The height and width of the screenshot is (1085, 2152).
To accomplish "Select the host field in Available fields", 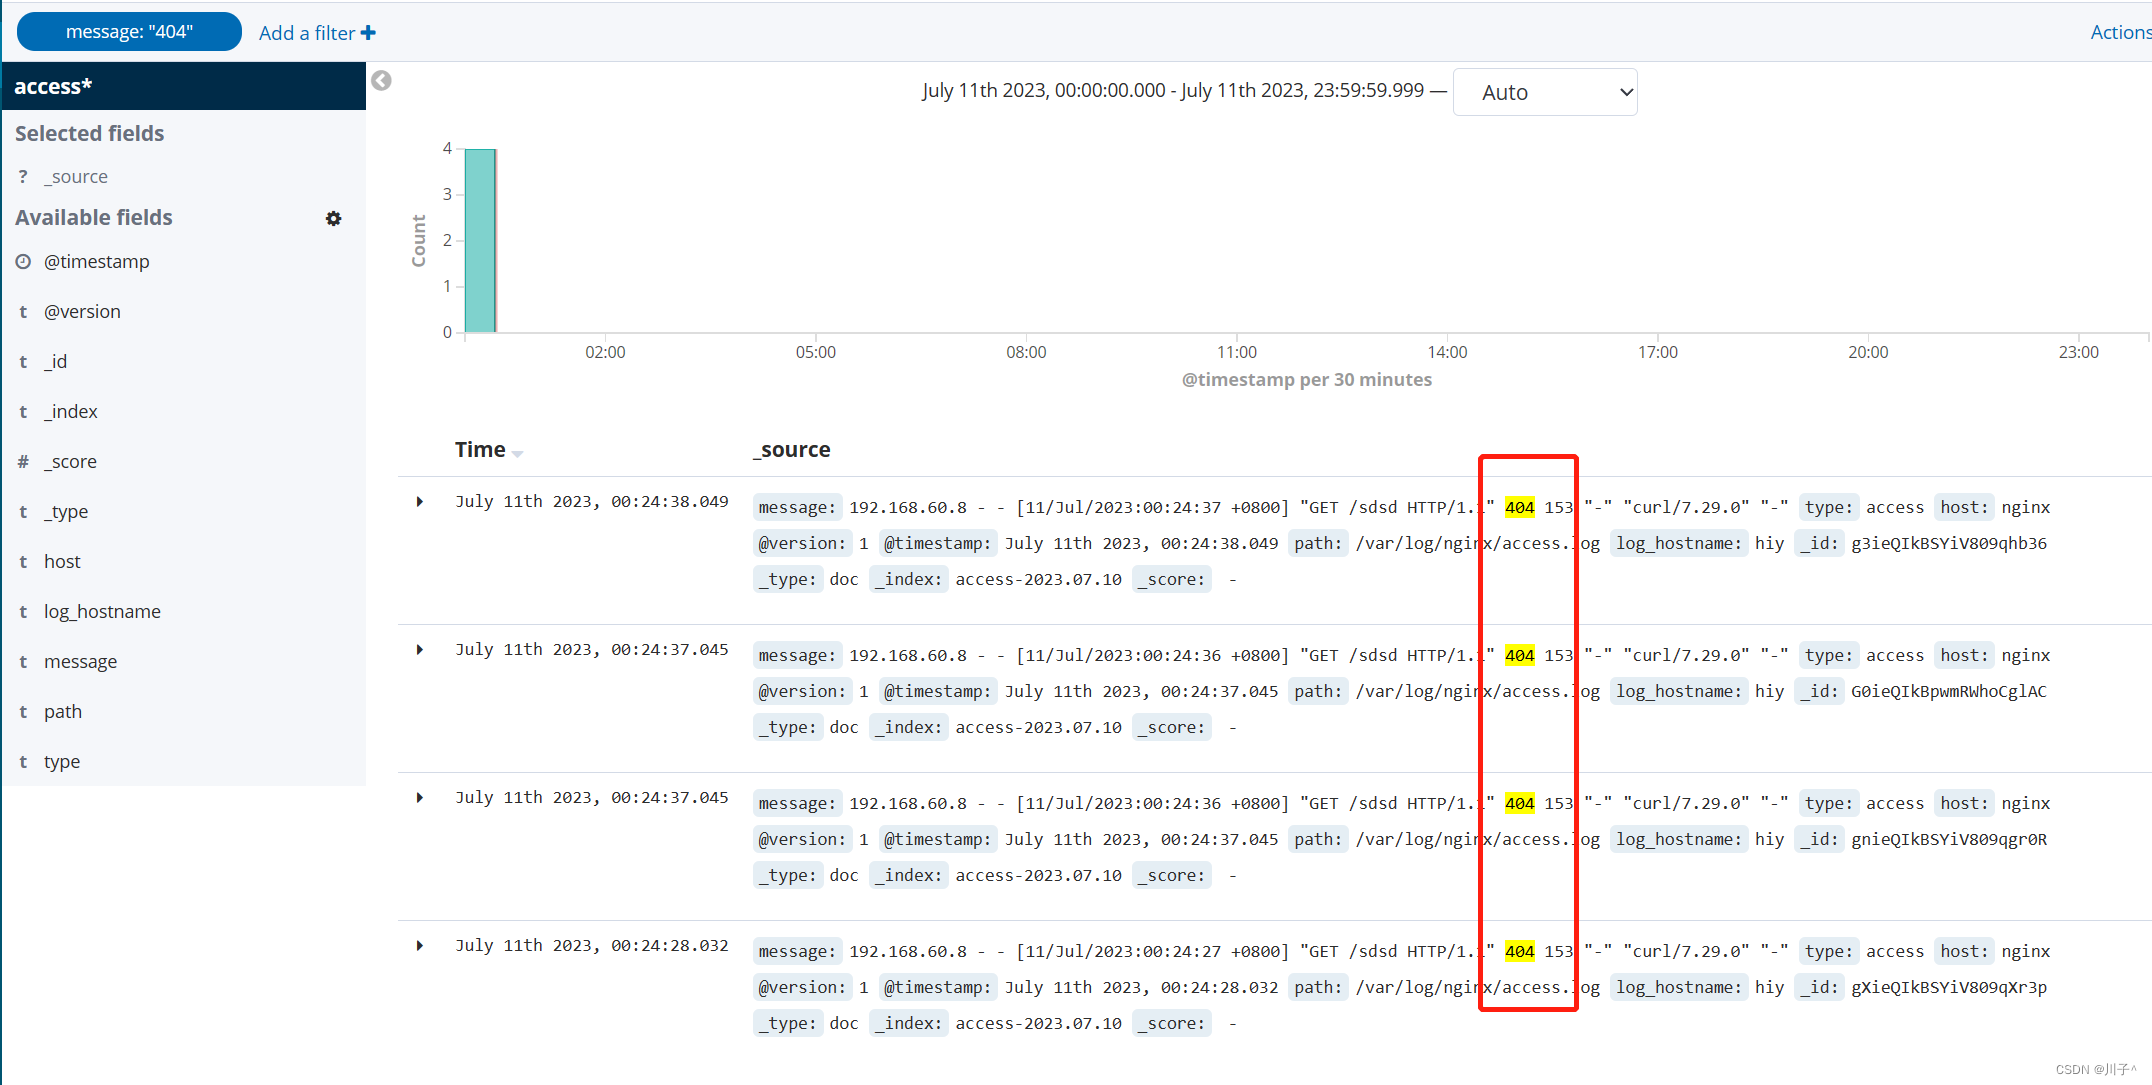I will tap(62, 562).
